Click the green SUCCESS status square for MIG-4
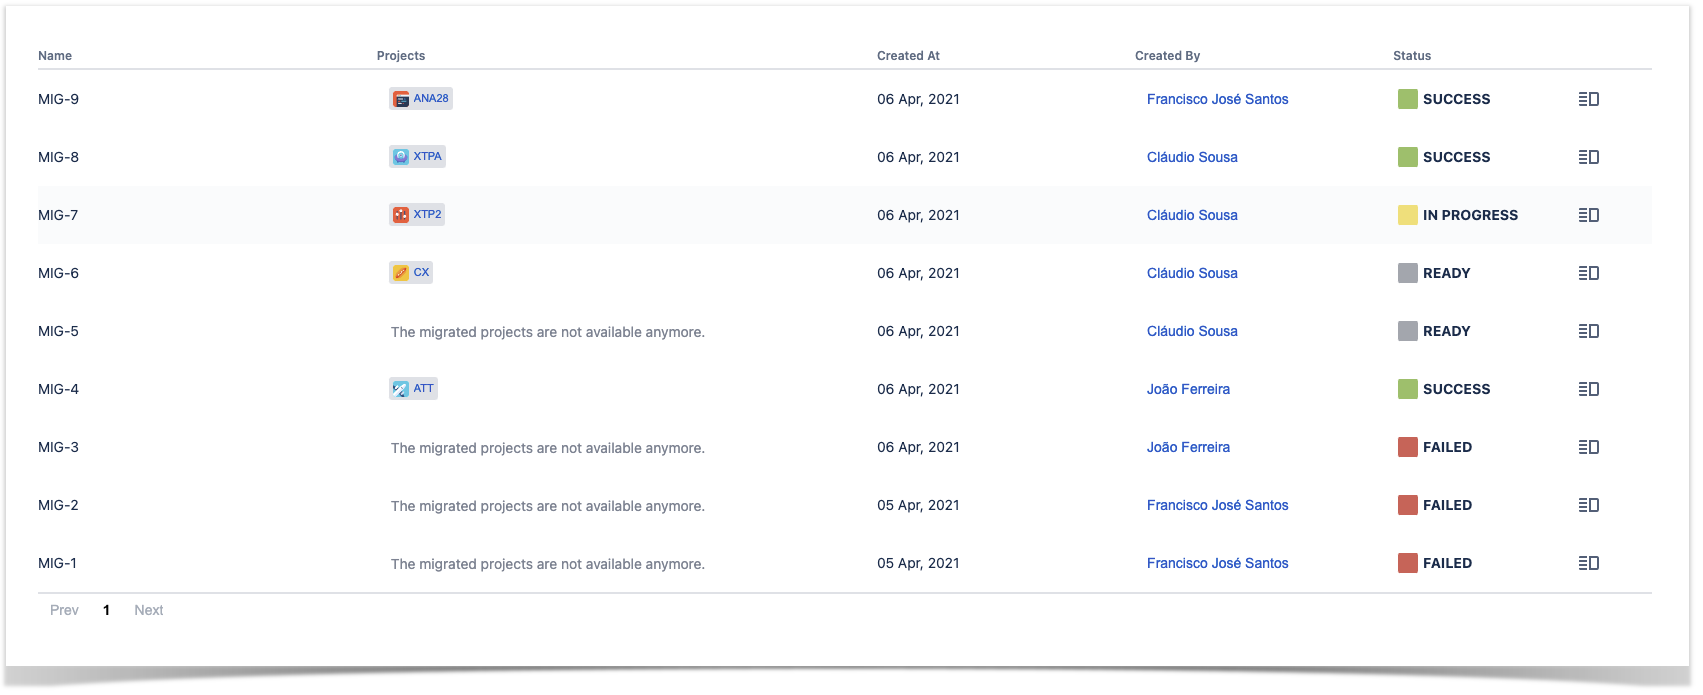The height and width of the screenshot is (695, 1703). pos(1407,389)
